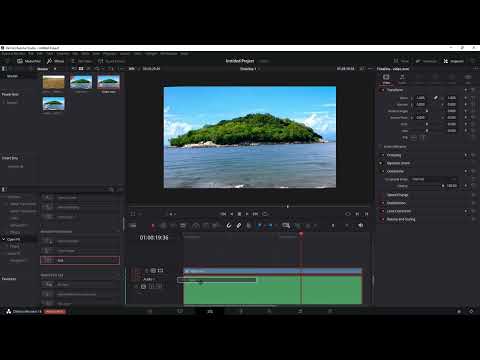Image resolution: width=480 pixels, height=360 pixels.
Task: Switch to the Fairlight page icon
Action: [x=300, y=311]
